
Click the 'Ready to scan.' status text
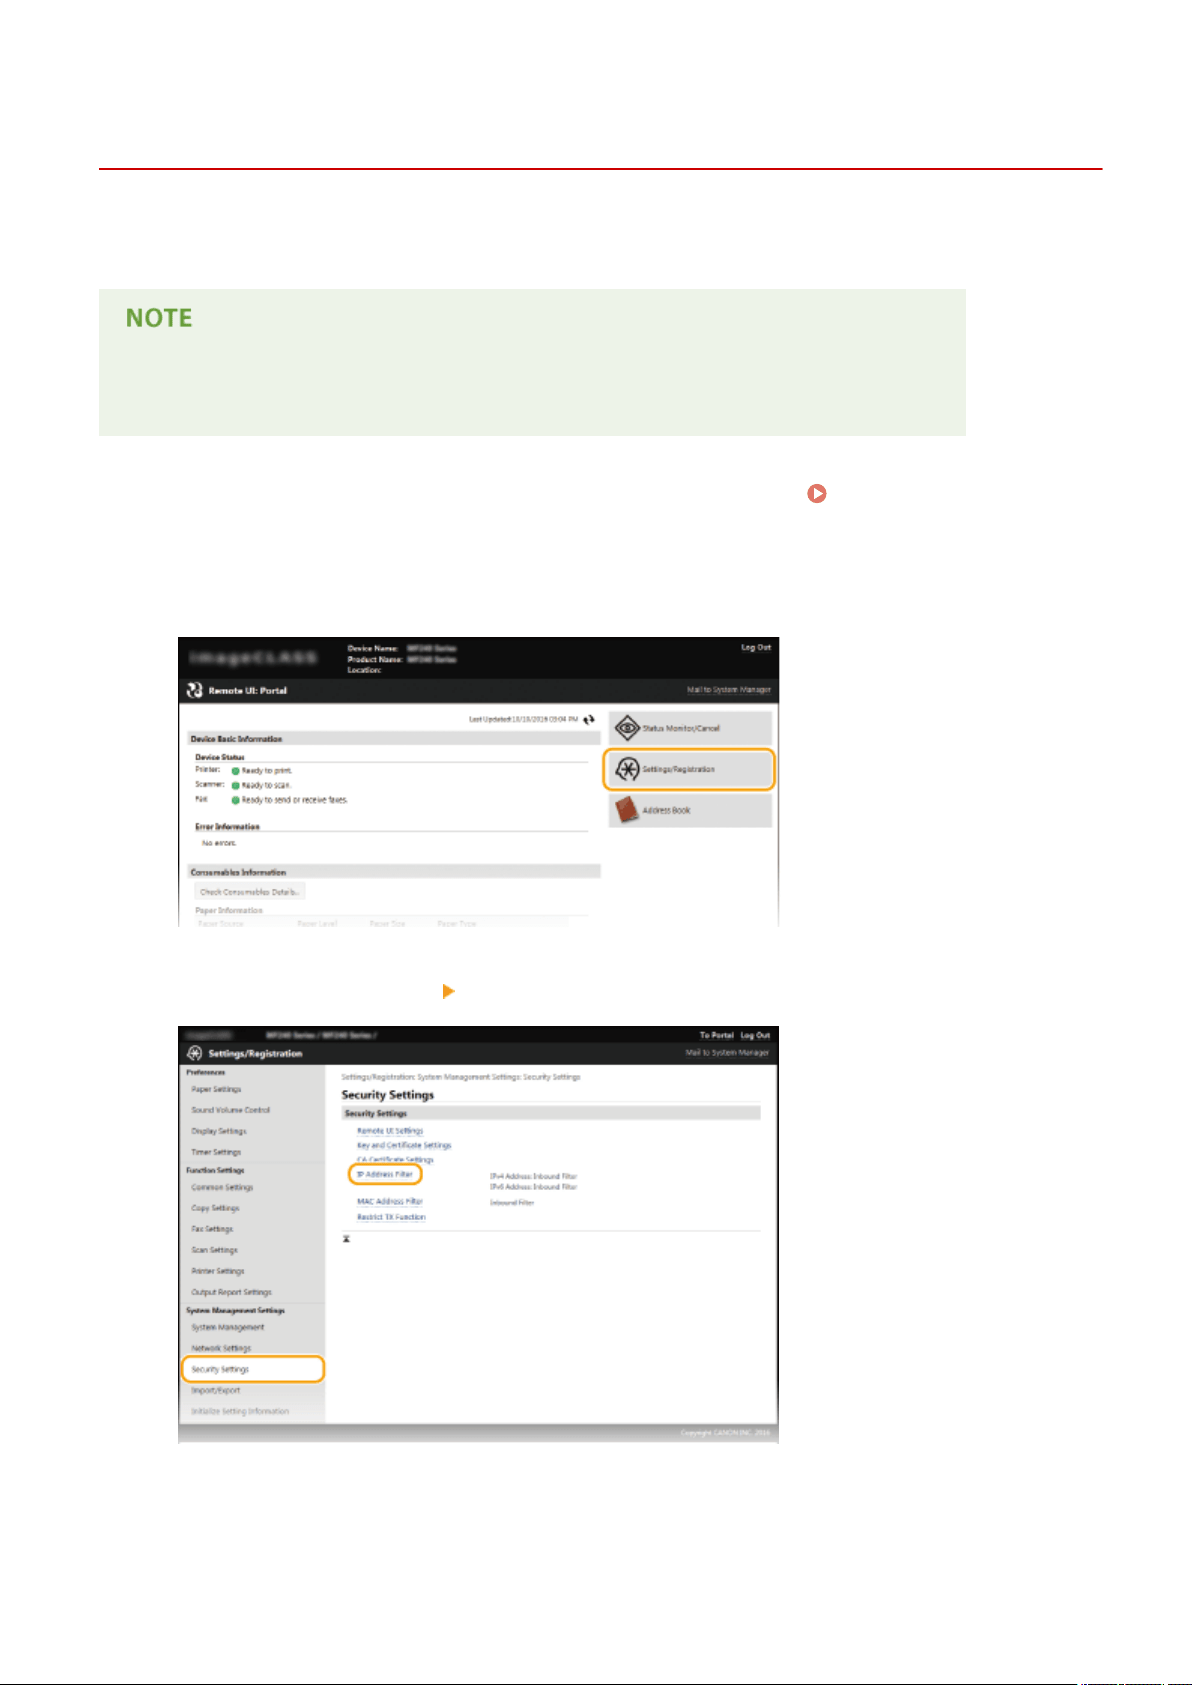point(266,785)
